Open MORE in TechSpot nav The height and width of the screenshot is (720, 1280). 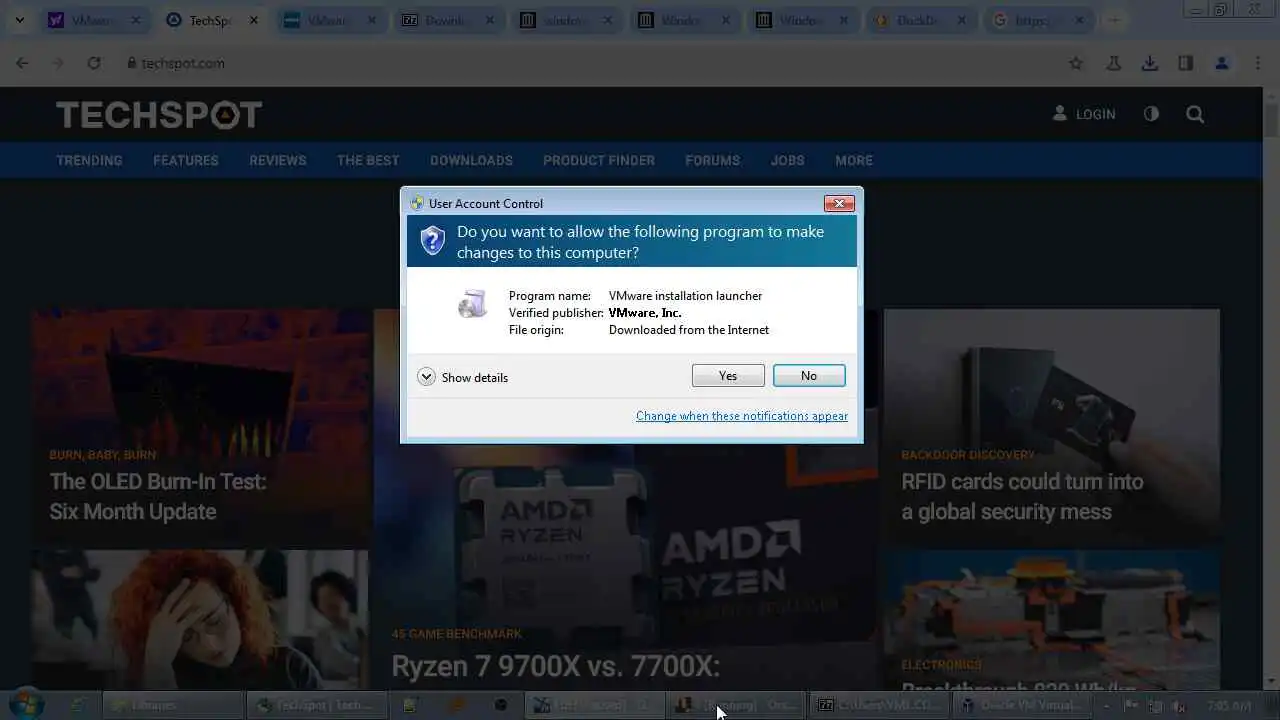854,160
